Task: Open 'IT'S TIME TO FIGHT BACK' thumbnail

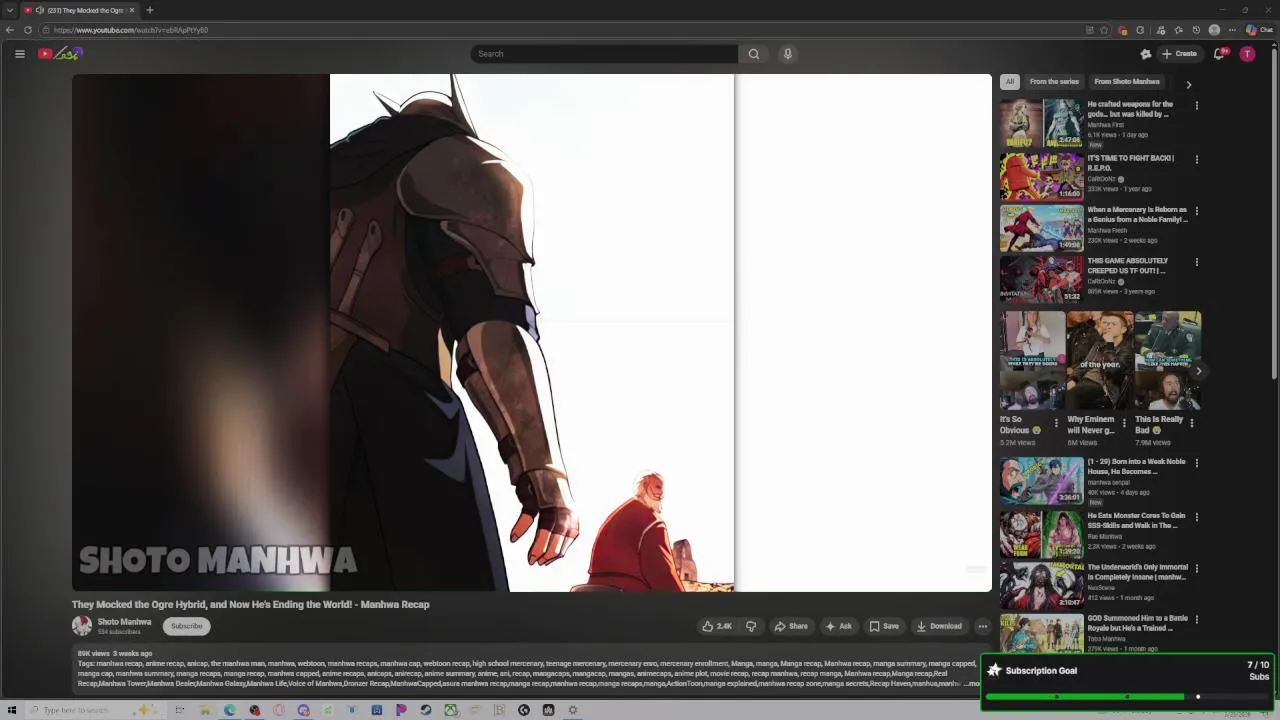Action: pos(1041,176)
